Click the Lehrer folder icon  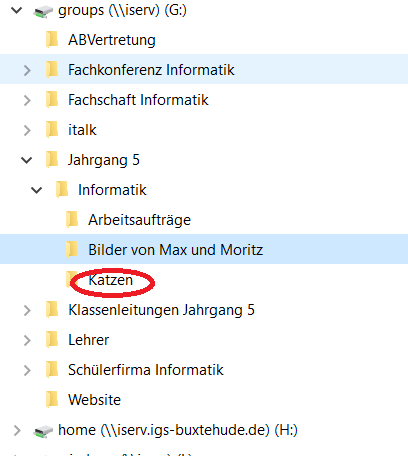pos(52,340)
